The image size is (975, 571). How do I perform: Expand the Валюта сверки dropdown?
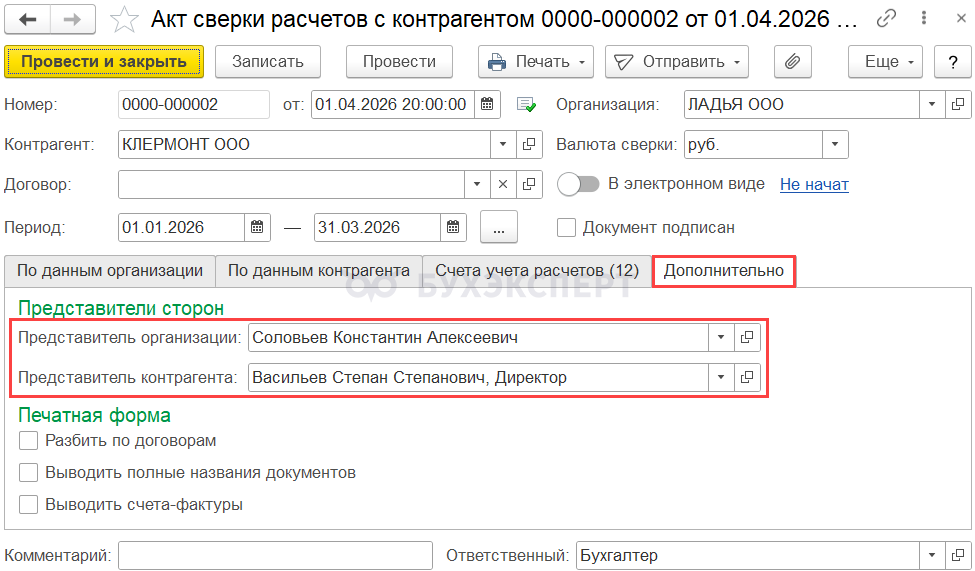point(835,144)
